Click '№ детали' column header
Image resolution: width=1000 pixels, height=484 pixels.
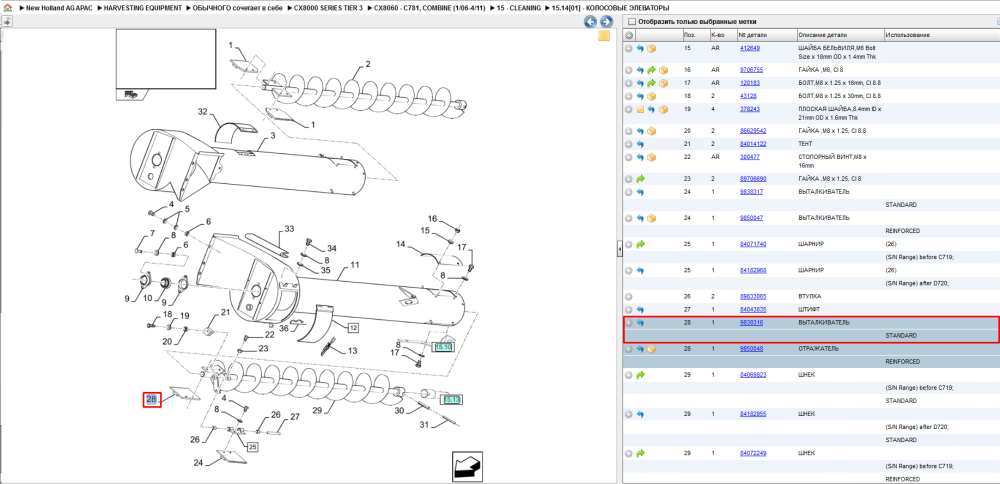767,34
